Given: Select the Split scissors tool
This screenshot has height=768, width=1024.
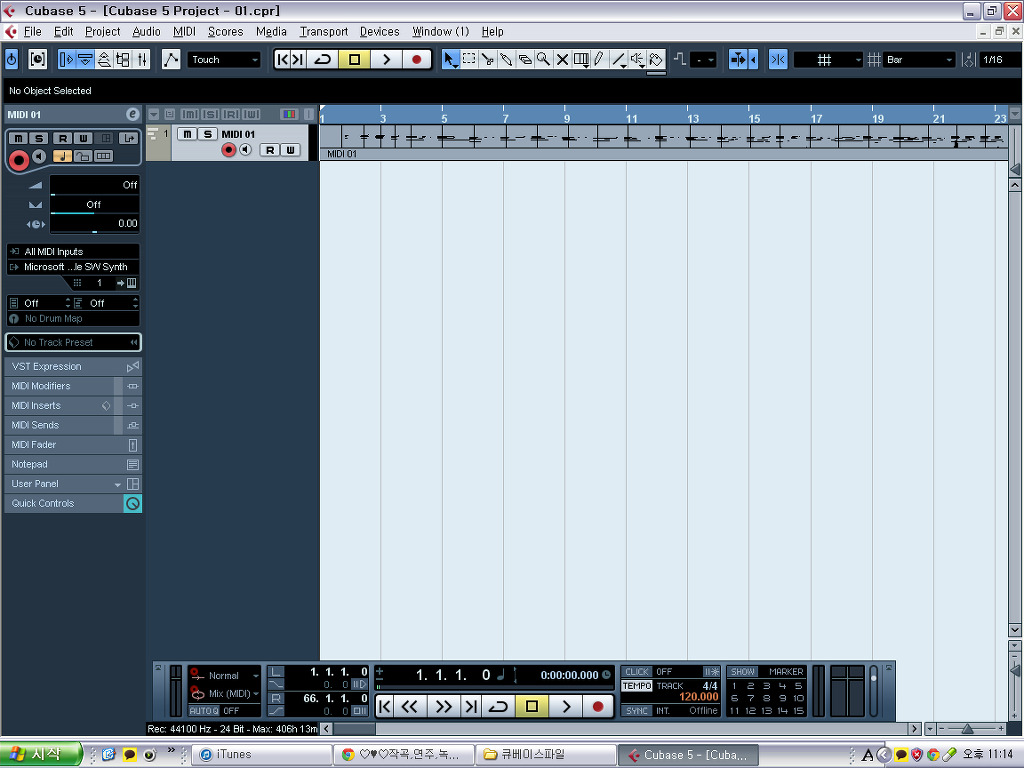Looking at the screenshot, I should tap(487, 59).
